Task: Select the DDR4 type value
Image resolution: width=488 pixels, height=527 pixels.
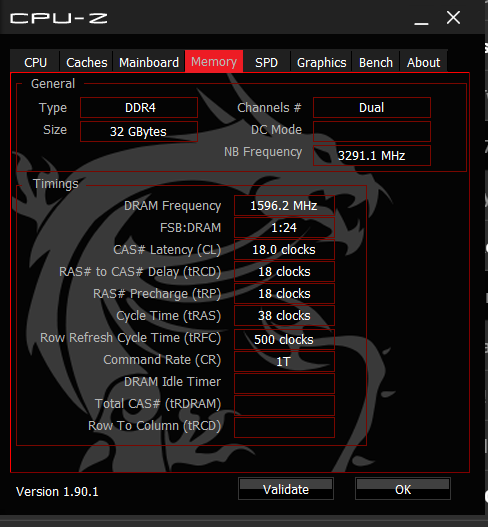Action: [139, 108]
